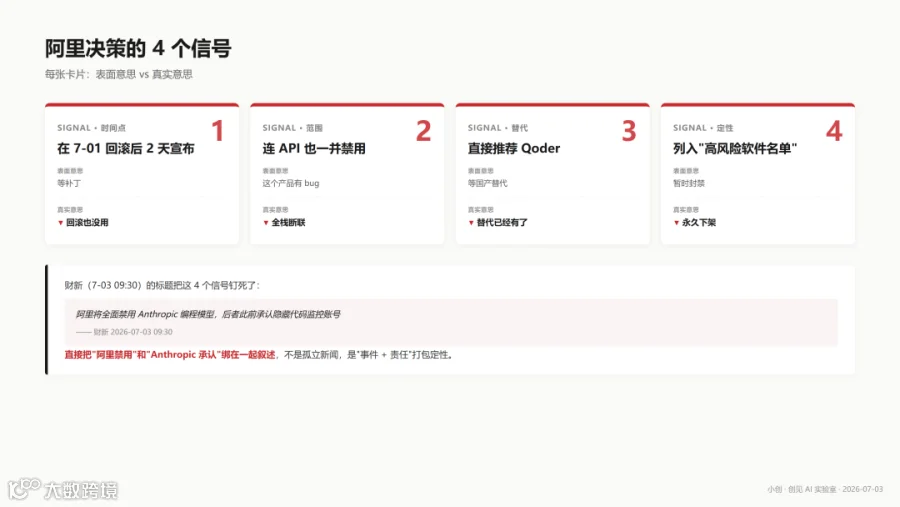Click the heading "连 API 也一并禁用"
900x507 pixels.
(314, 148)
